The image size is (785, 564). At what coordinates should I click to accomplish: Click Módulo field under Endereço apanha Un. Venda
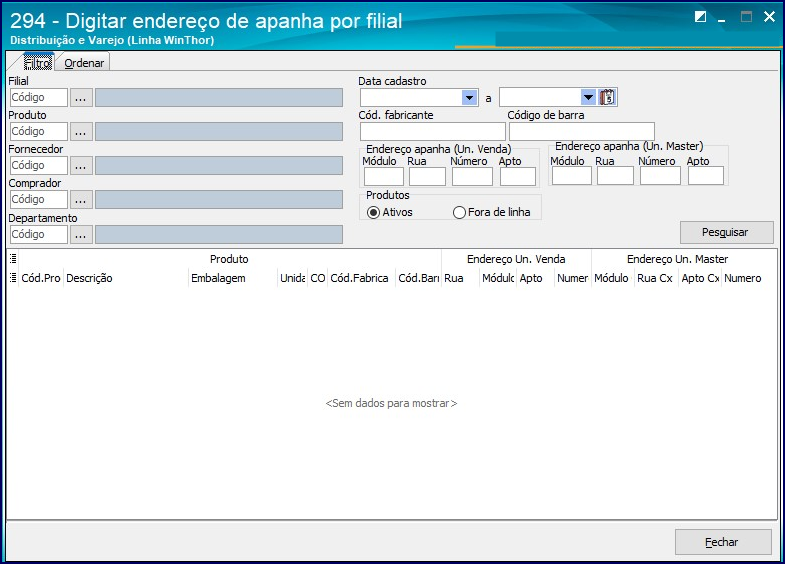[383, 177]
